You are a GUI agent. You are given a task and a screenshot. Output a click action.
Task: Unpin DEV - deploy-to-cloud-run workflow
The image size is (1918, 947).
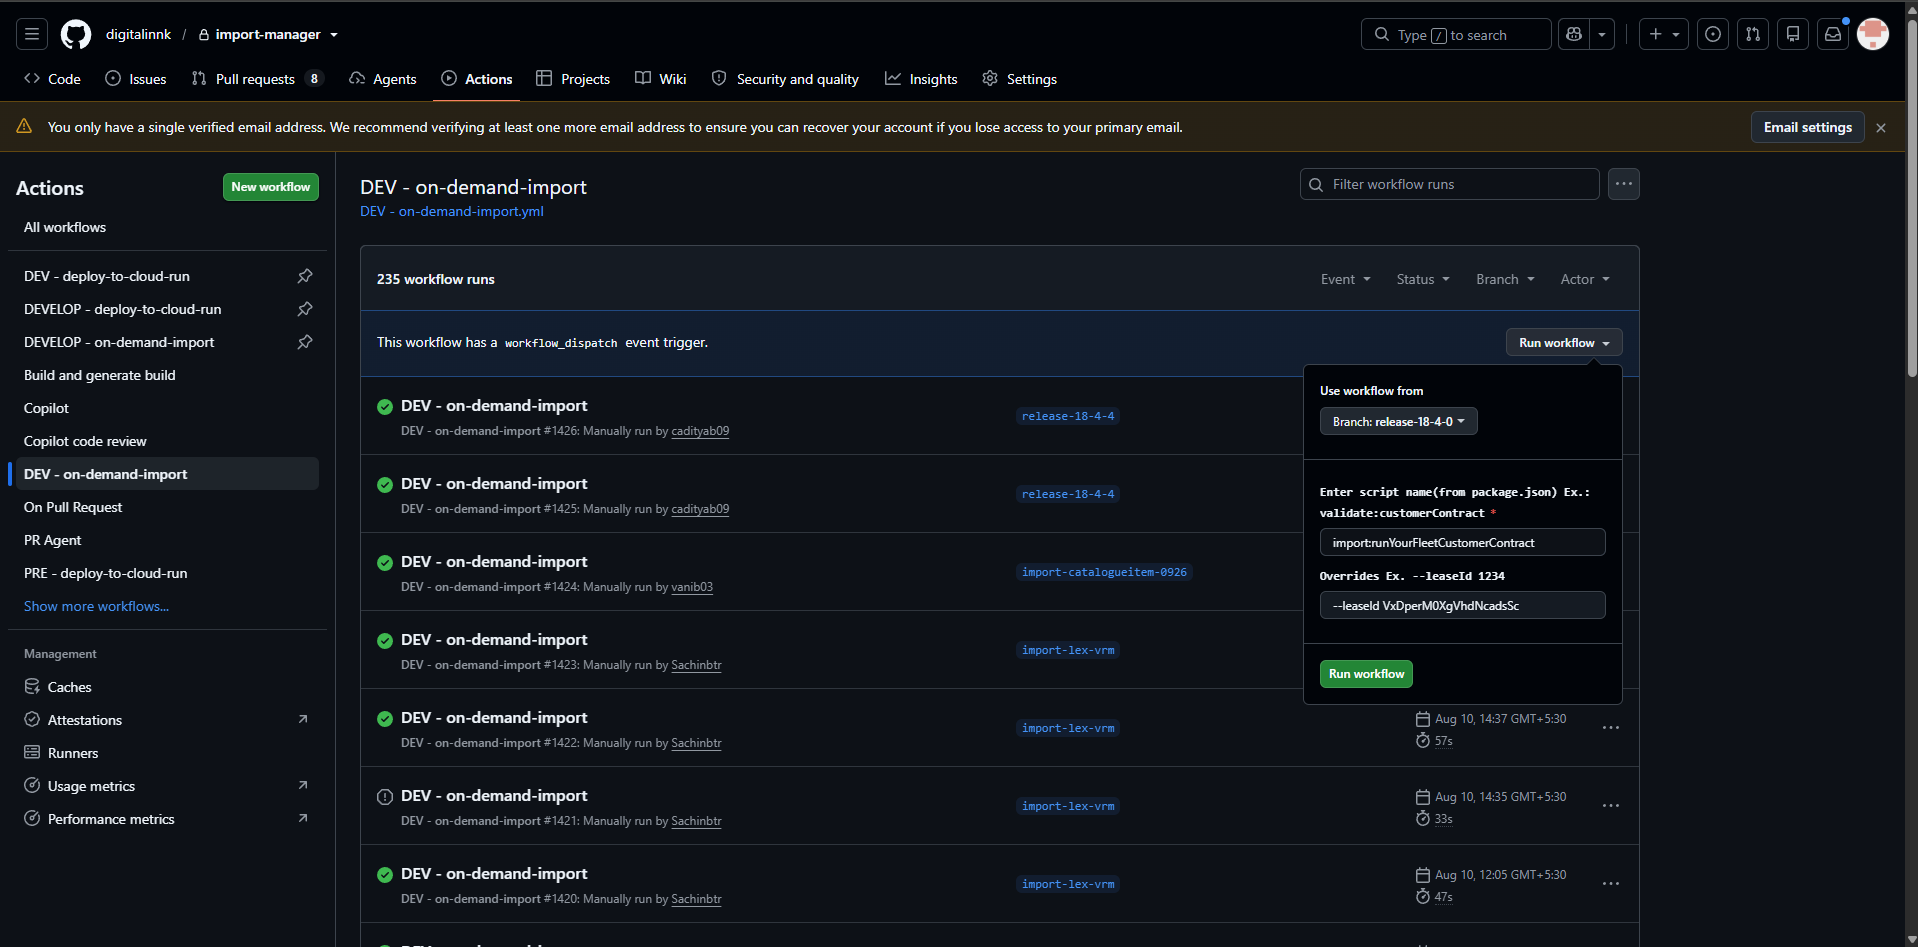coord(305,276)
